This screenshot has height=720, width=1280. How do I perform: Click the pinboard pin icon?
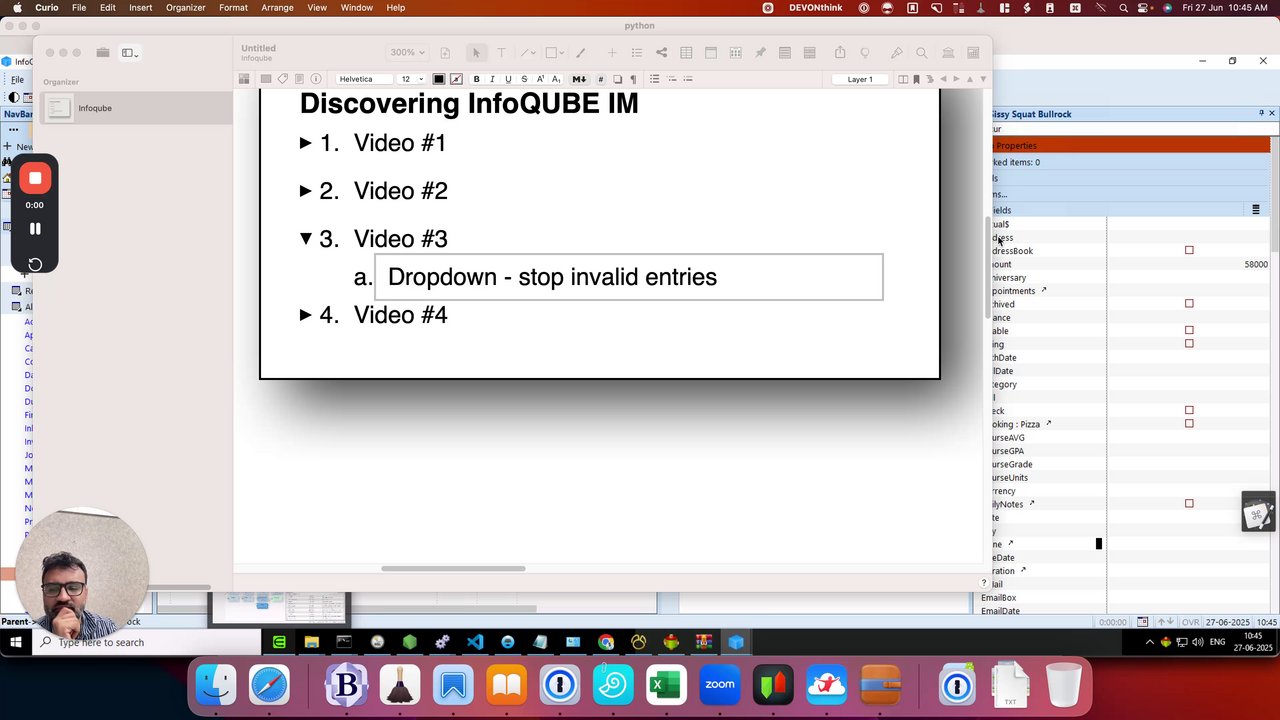760,53
